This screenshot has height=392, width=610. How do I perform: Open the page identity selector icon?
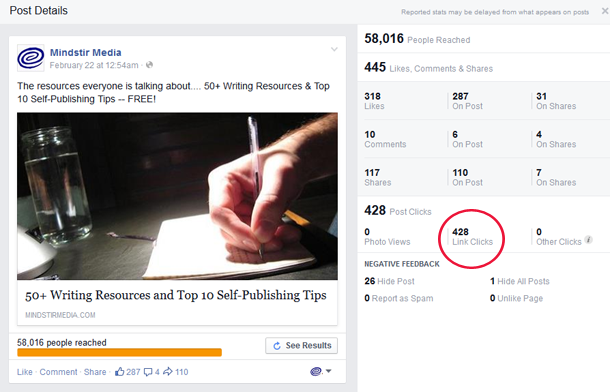point(321,371)
